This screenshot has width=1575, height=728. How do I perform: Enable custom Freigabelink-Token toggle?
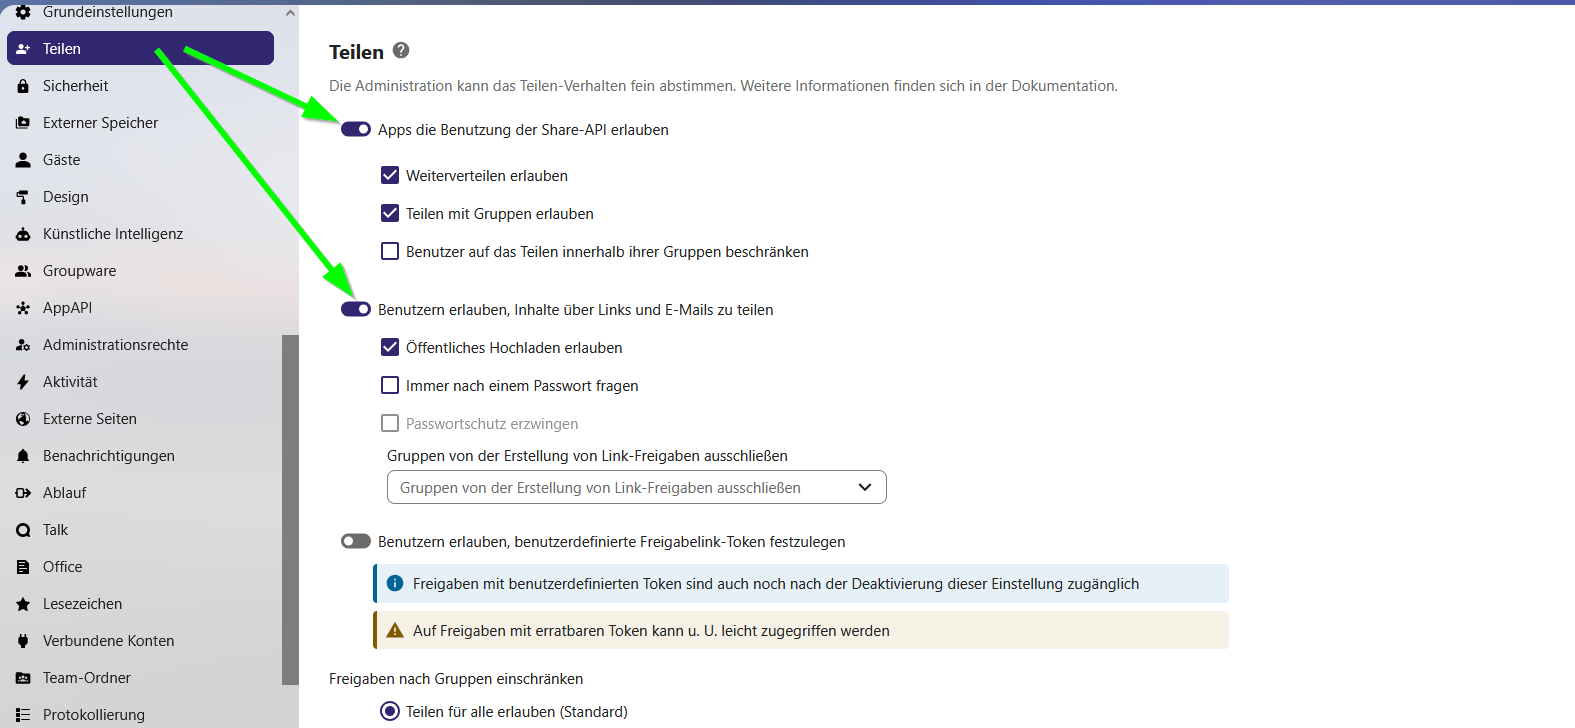356,541
